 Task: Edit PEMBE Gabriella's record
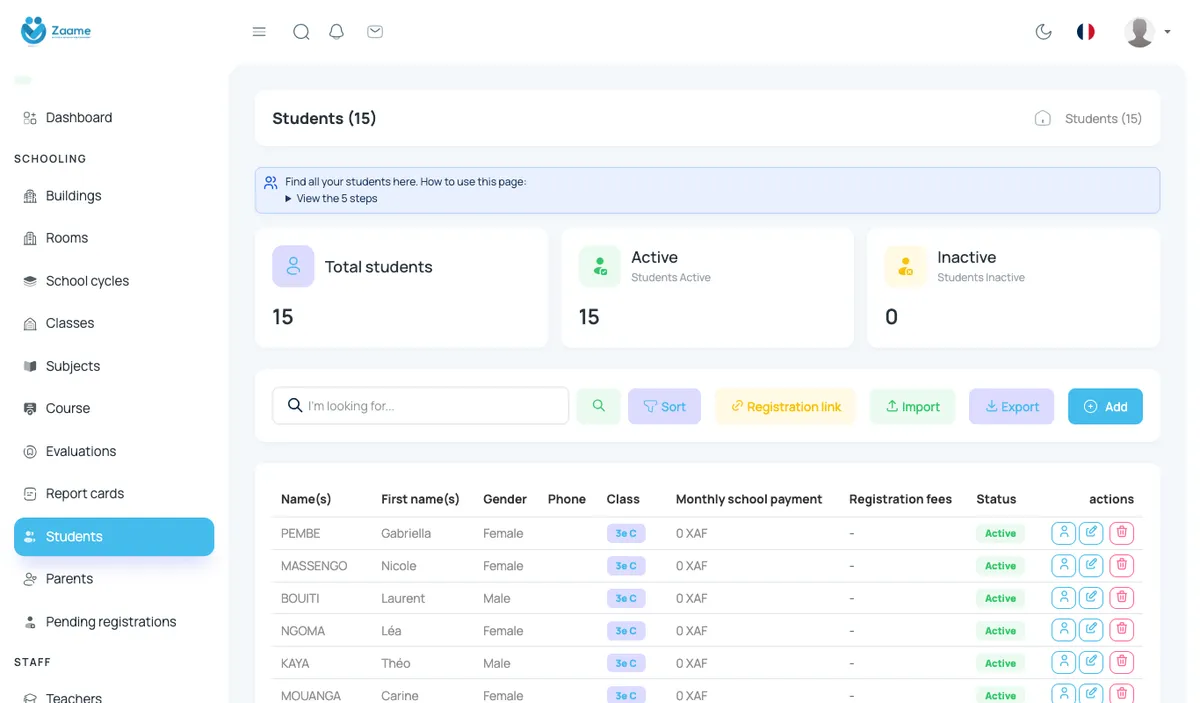pos(1091,533)
